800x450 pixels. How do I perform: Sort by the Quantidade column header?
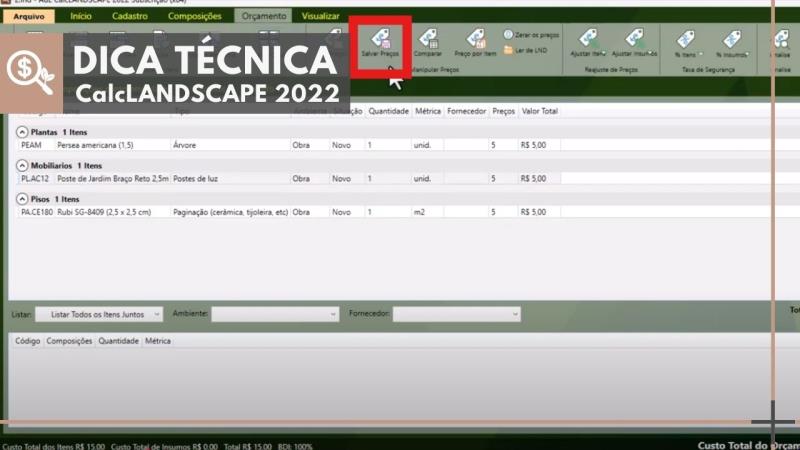coord(388,111)
